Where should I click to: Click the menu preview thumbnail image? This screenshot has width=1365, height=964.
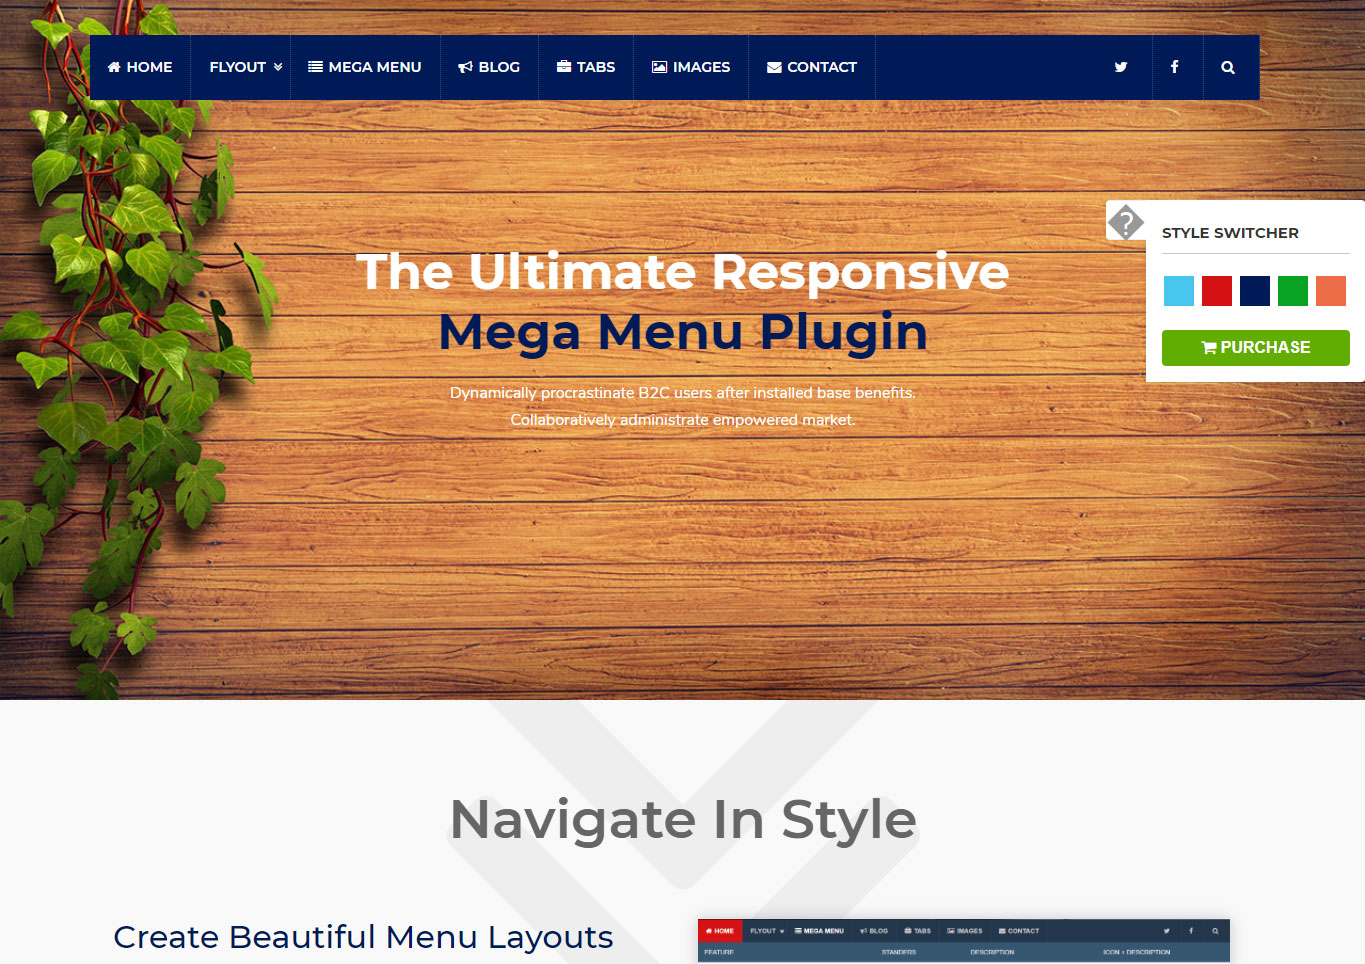pos(963,941)
